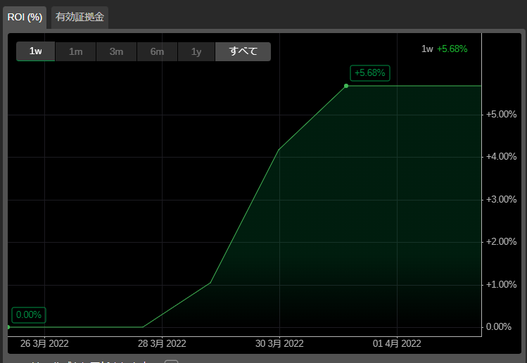
Task: Click the +1.00% y-axis label
Action: pyautogui.click(x=501, y=284)
